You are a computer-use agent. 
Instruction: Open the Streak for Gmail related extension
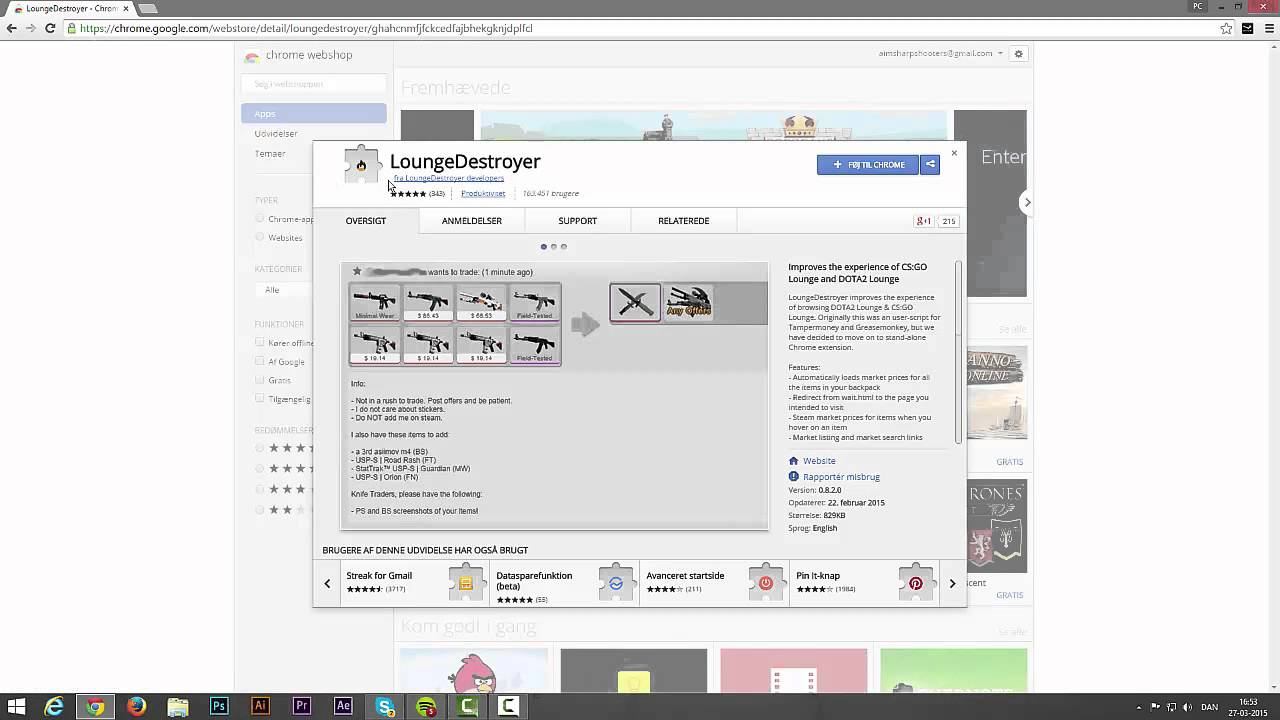(x=415, y=583)
